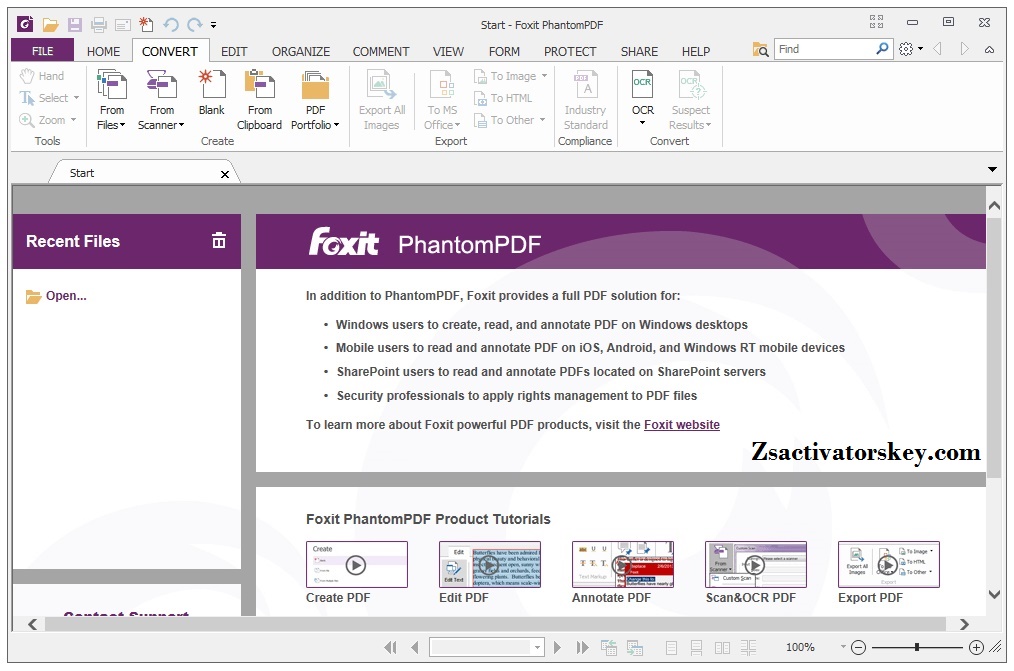The image size is (1014, 671).
Task: Switch to the HOME tab
Action: click(x=103, y=51)
